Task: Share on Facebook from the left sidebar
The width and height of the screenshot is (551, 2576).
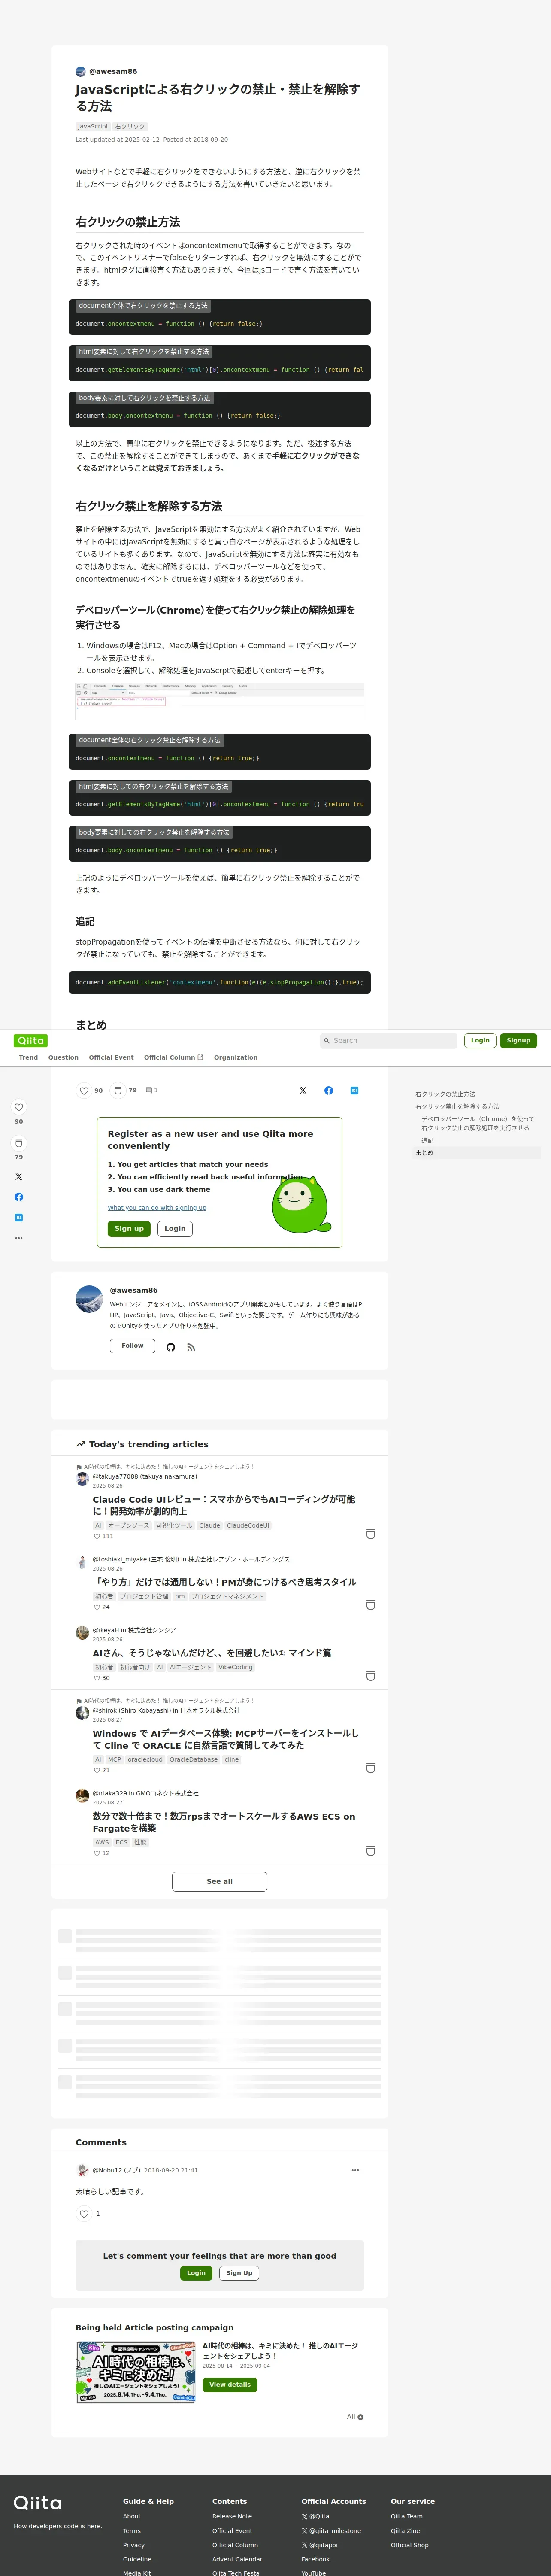Action: 18,1197
